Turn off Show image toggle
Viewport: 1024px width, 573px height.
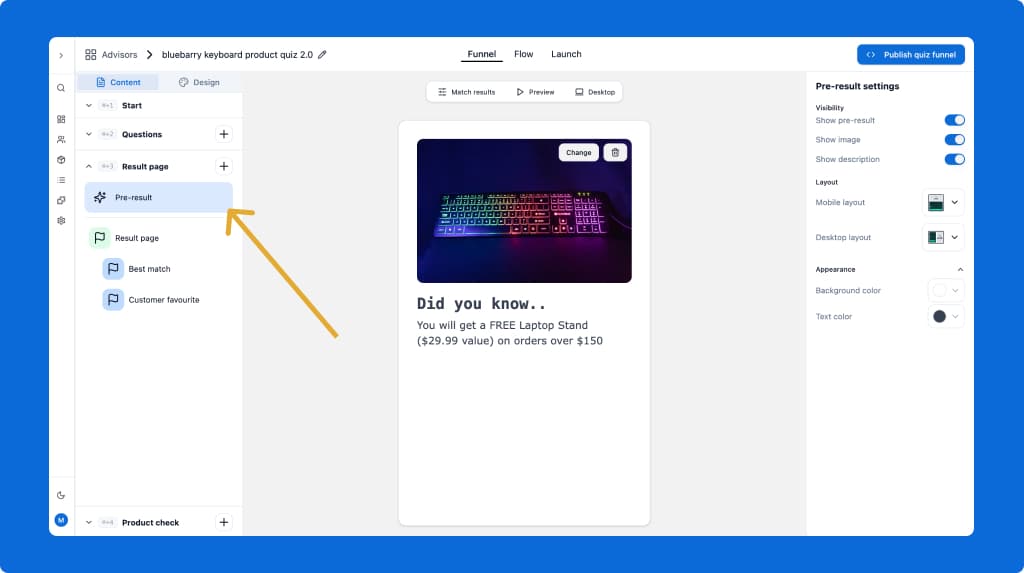pos(954,140)
